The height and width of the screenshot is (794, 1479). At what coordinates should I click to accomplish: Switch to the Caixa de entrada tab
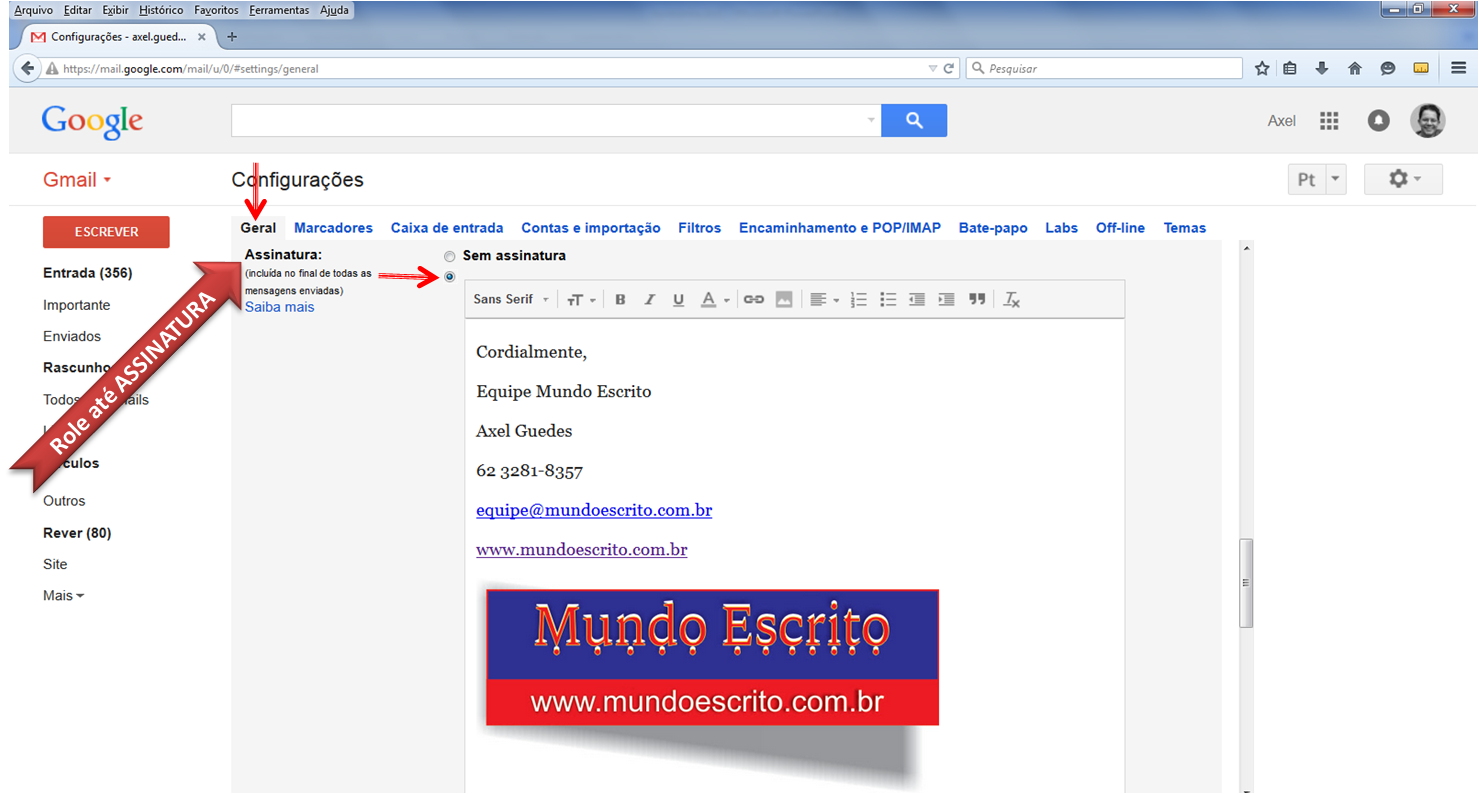tap(447, 228)
